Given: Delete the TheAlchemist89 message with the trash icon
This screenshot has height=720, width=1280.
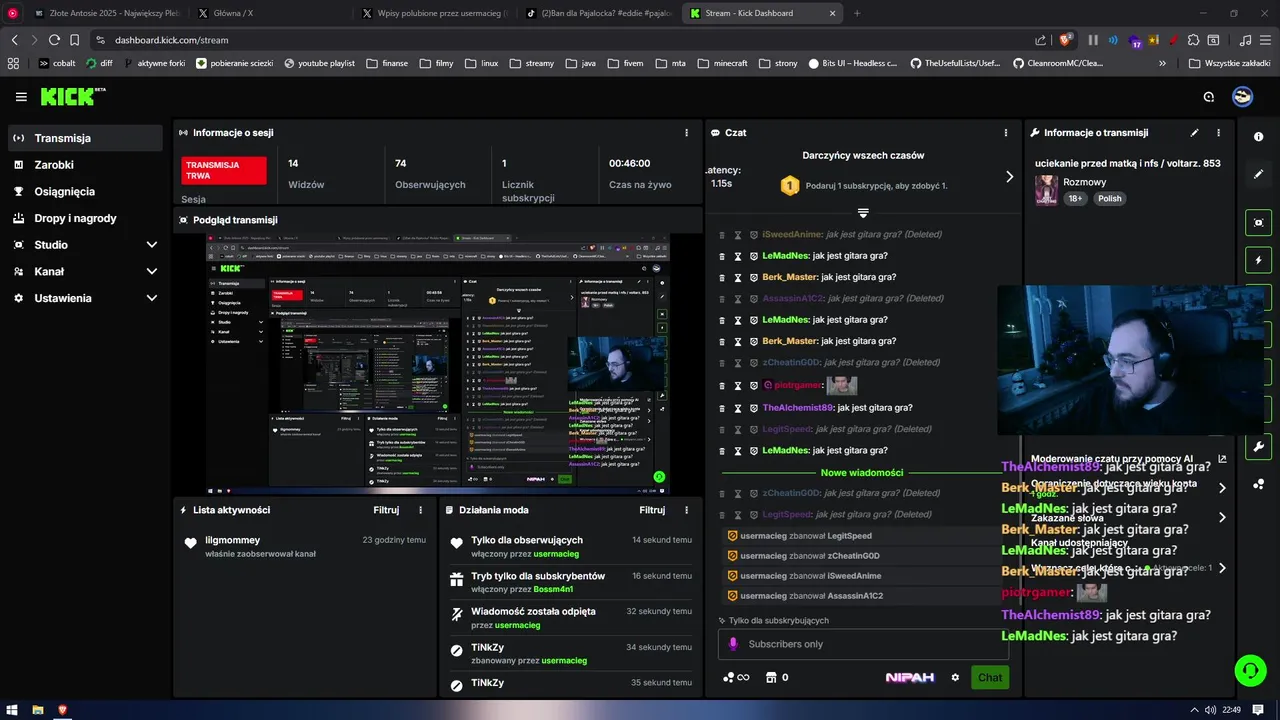Looking at the screenshot, I should pos(722,408).
